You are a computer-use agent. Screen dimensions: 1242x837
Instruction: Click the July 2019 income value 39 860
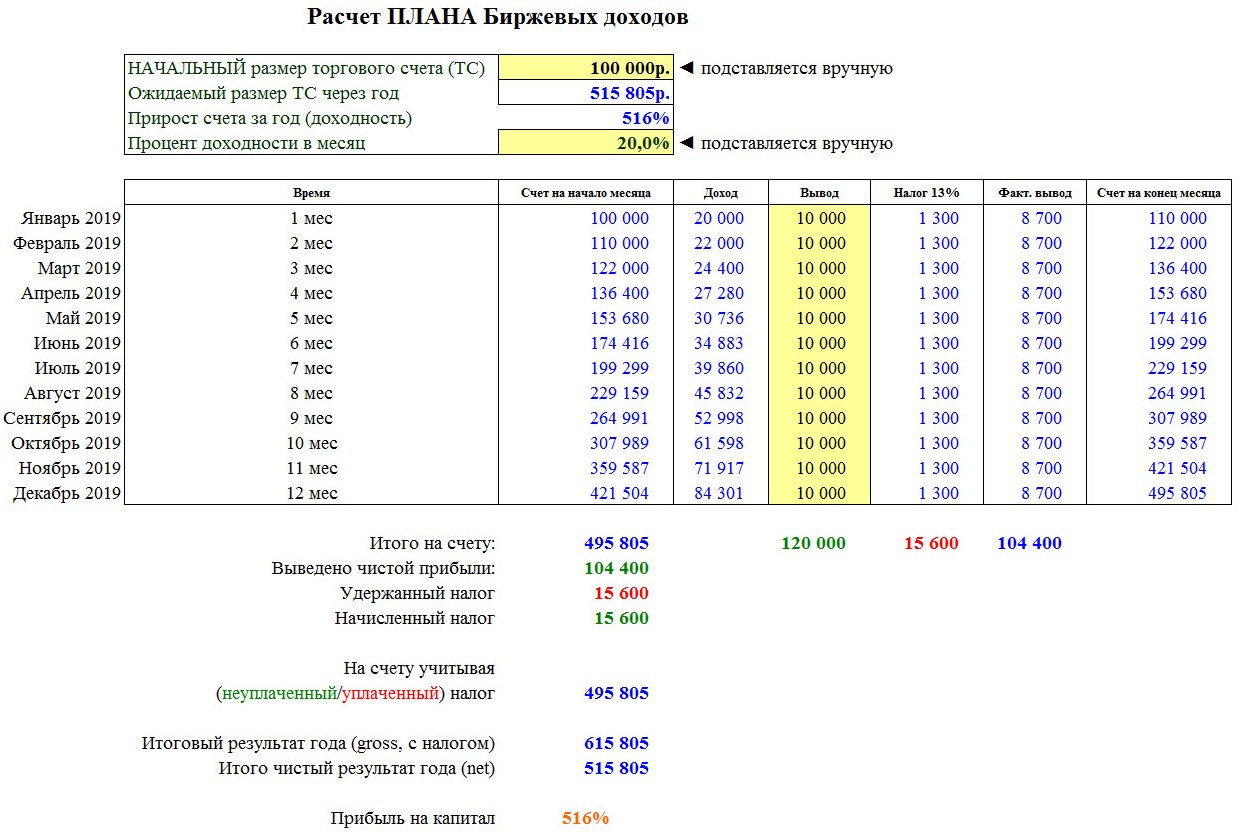719,368
